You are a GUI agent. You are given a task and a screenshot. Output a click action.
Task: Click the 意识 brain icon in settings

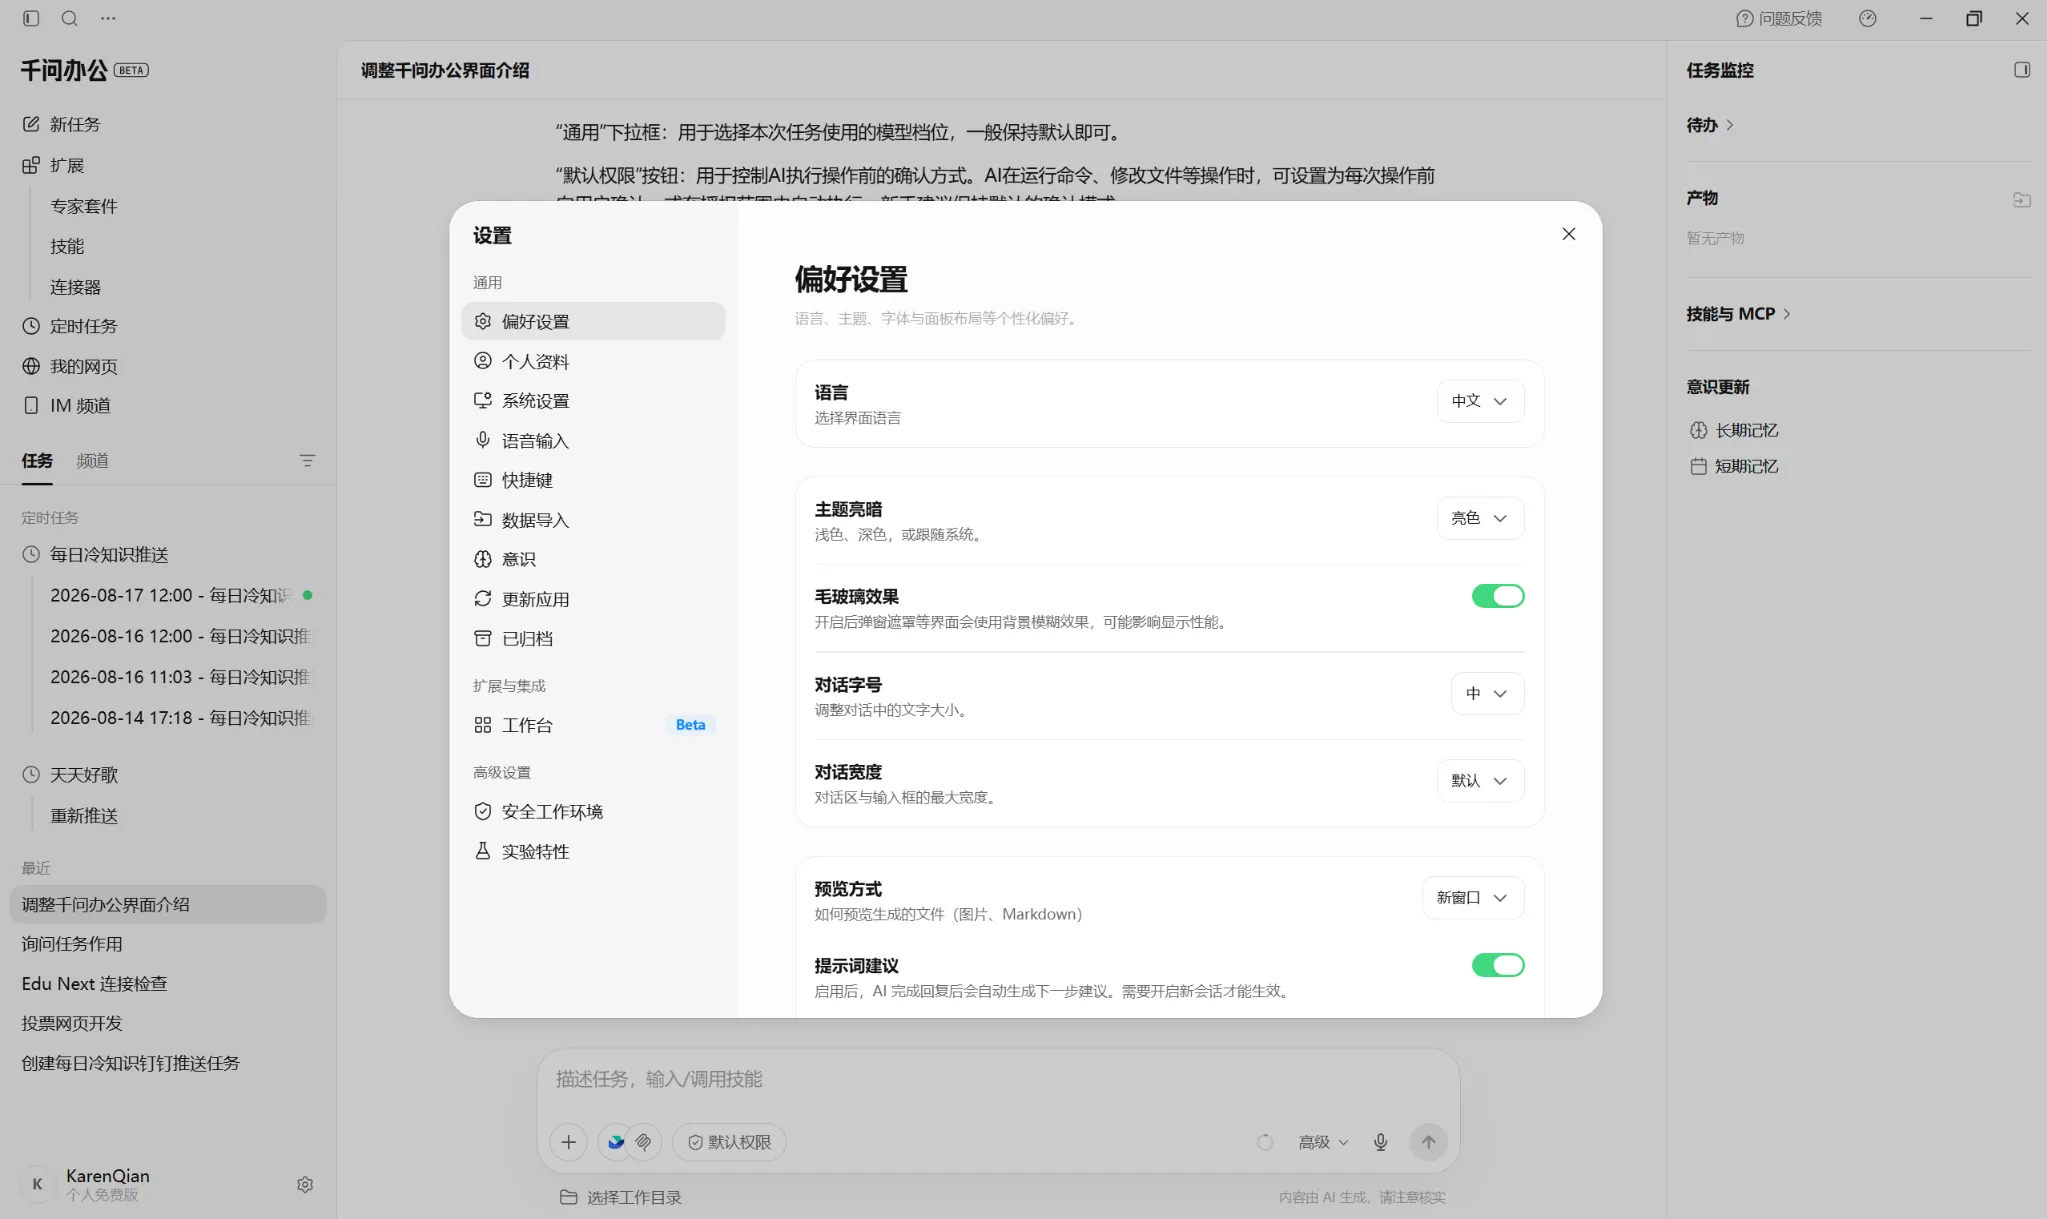click(x=483, y=559)
